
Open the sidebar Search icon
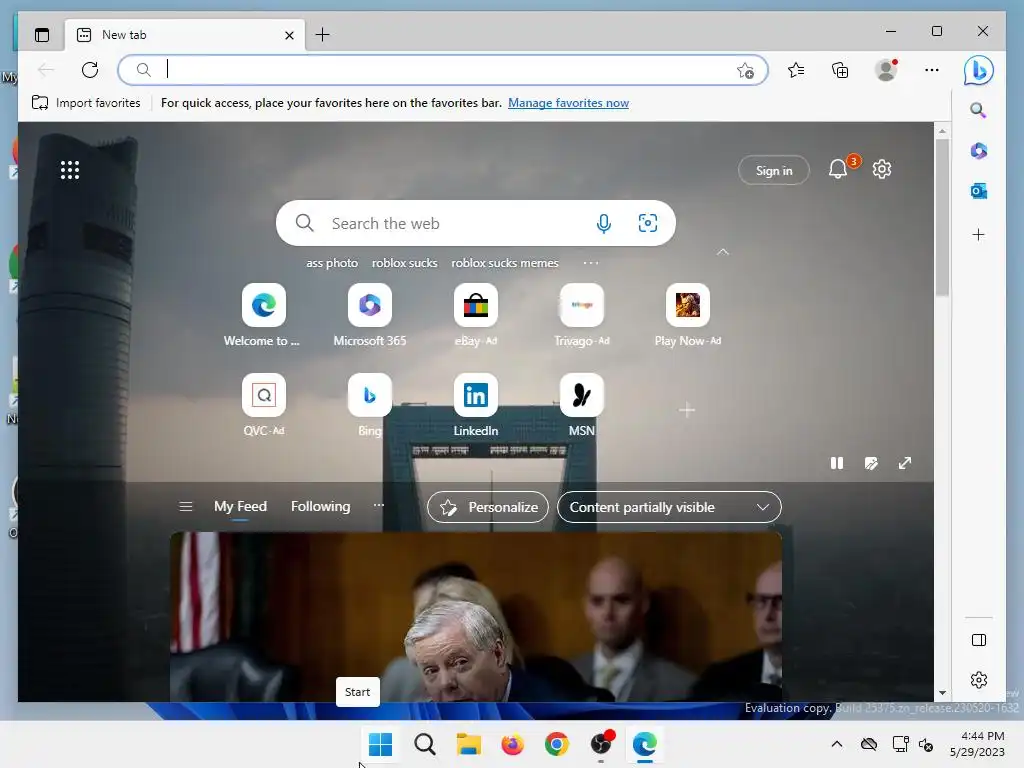(978, 110)
